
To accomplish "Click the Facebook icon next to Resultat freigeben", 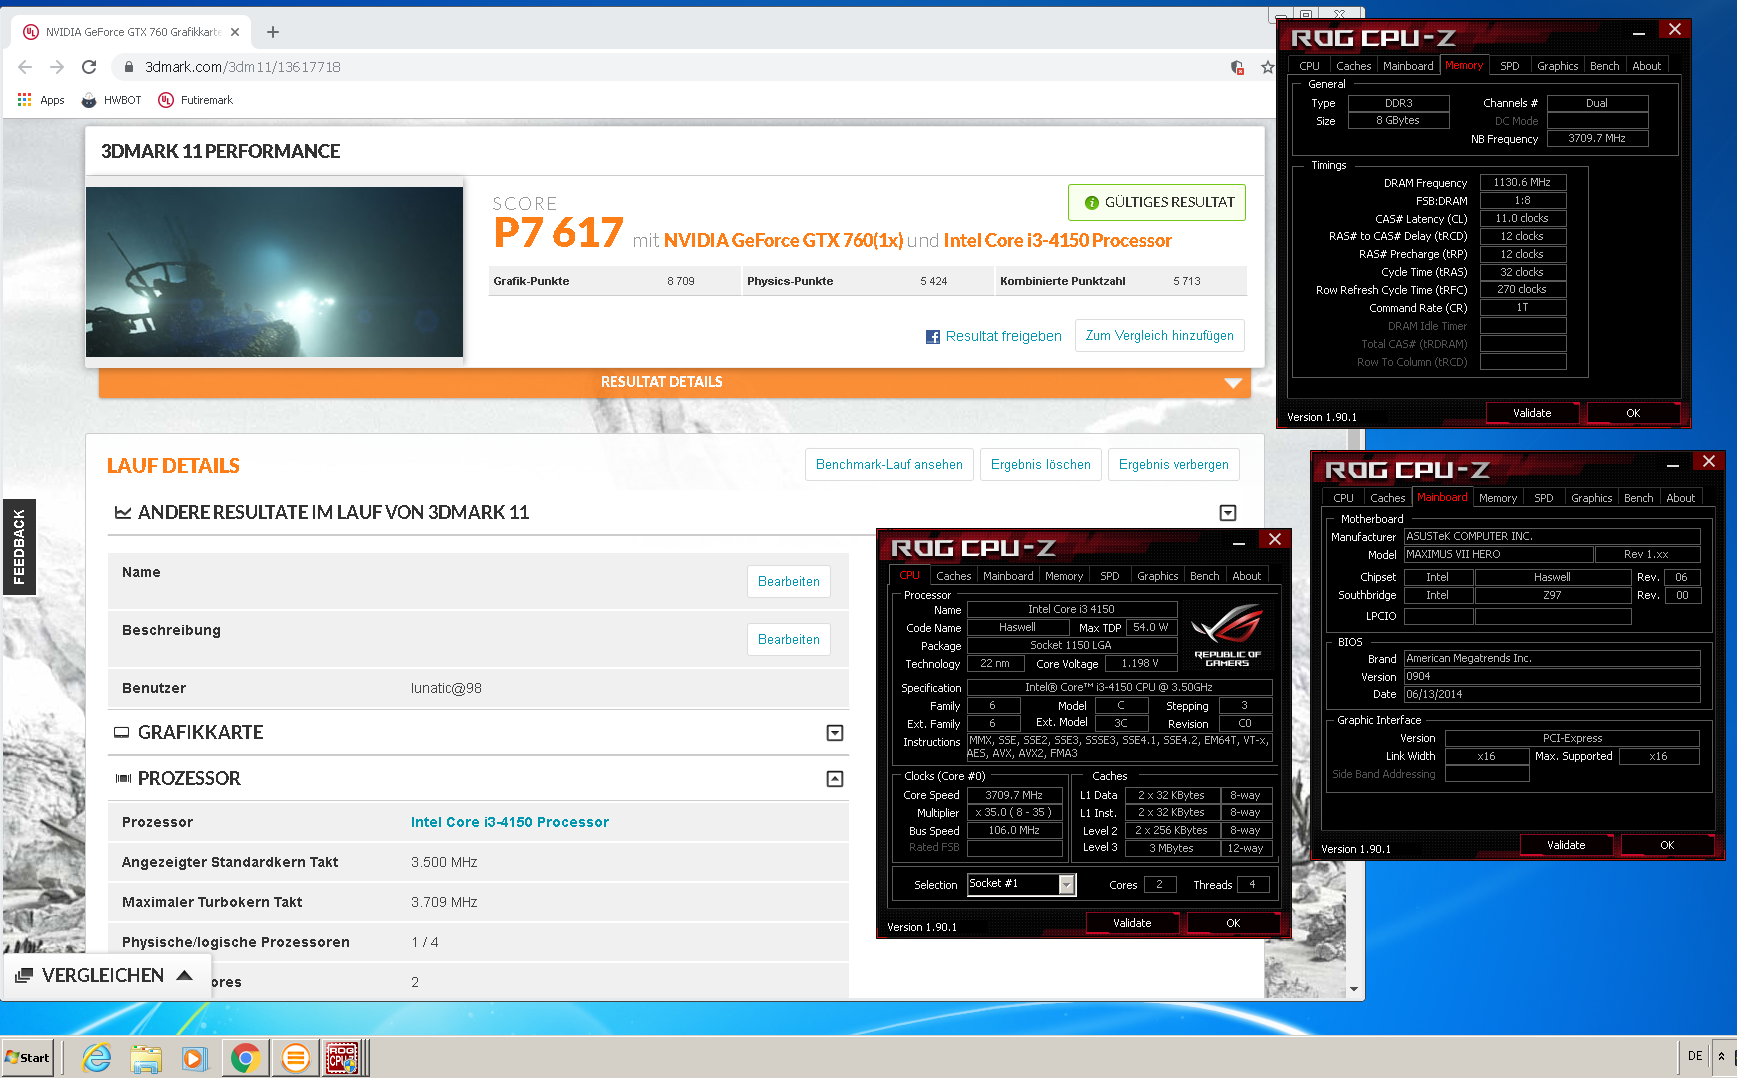I will (x=932, y=337).
